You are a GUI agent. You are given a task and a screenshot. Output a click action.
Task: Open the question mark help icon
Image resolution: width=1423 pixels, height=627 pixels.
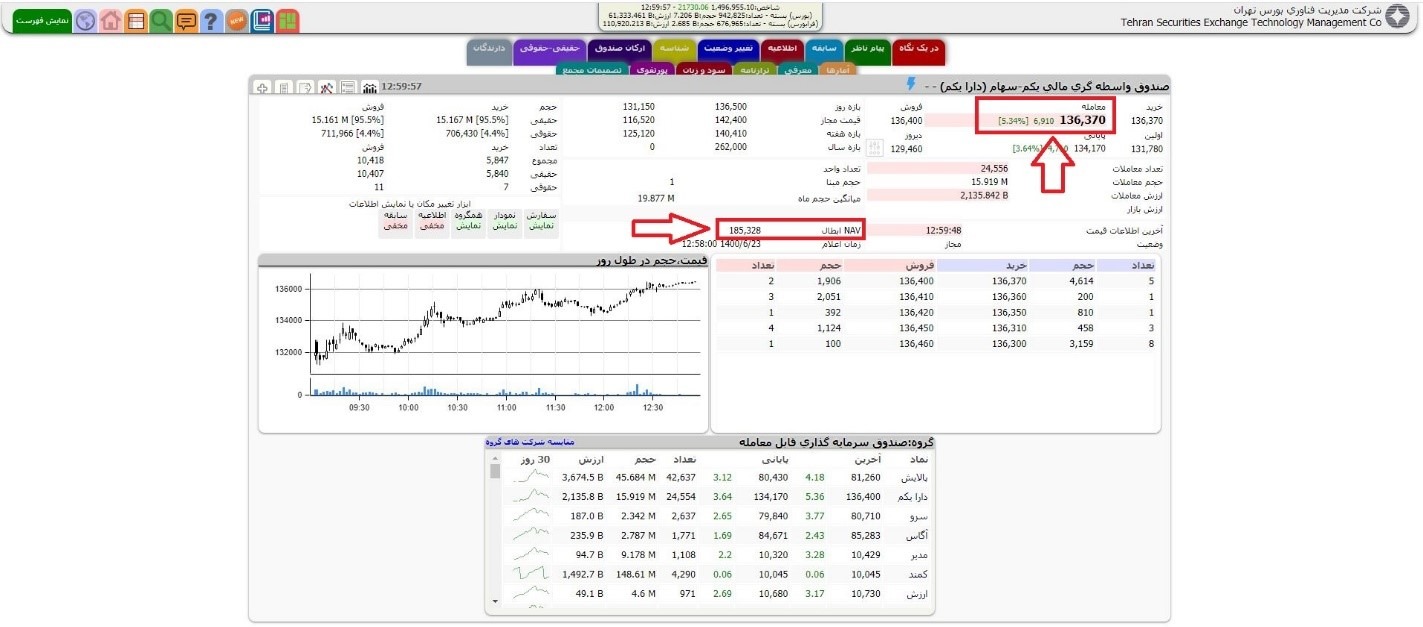point(211,20)
